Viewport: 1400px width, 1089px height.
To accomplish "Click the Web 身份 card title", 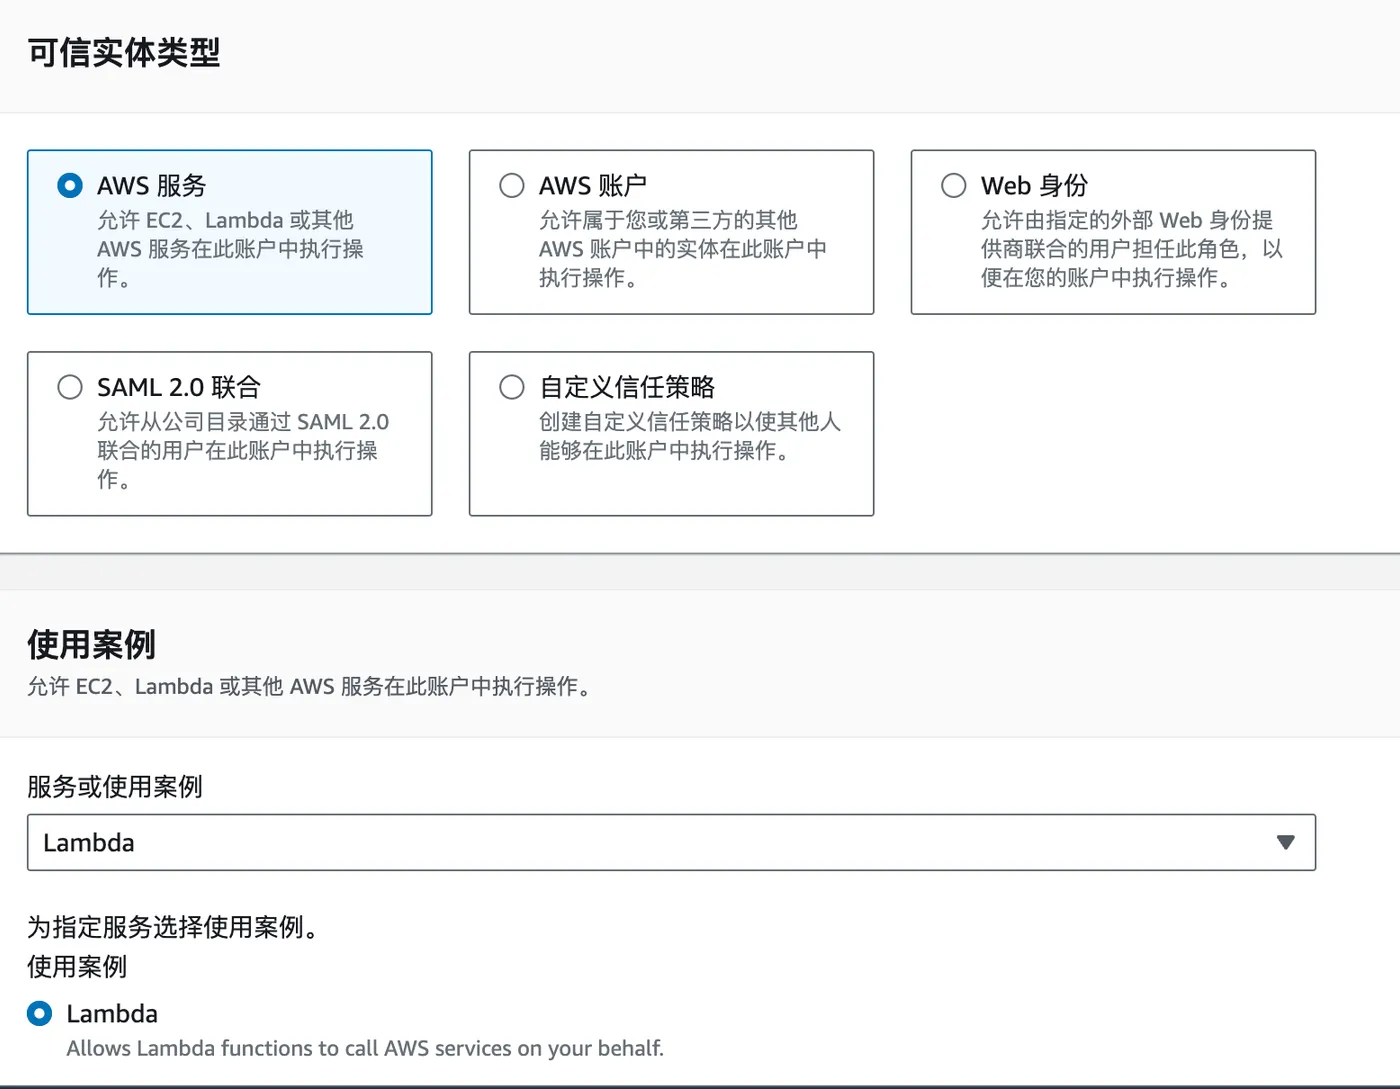I will (1033, 186).
